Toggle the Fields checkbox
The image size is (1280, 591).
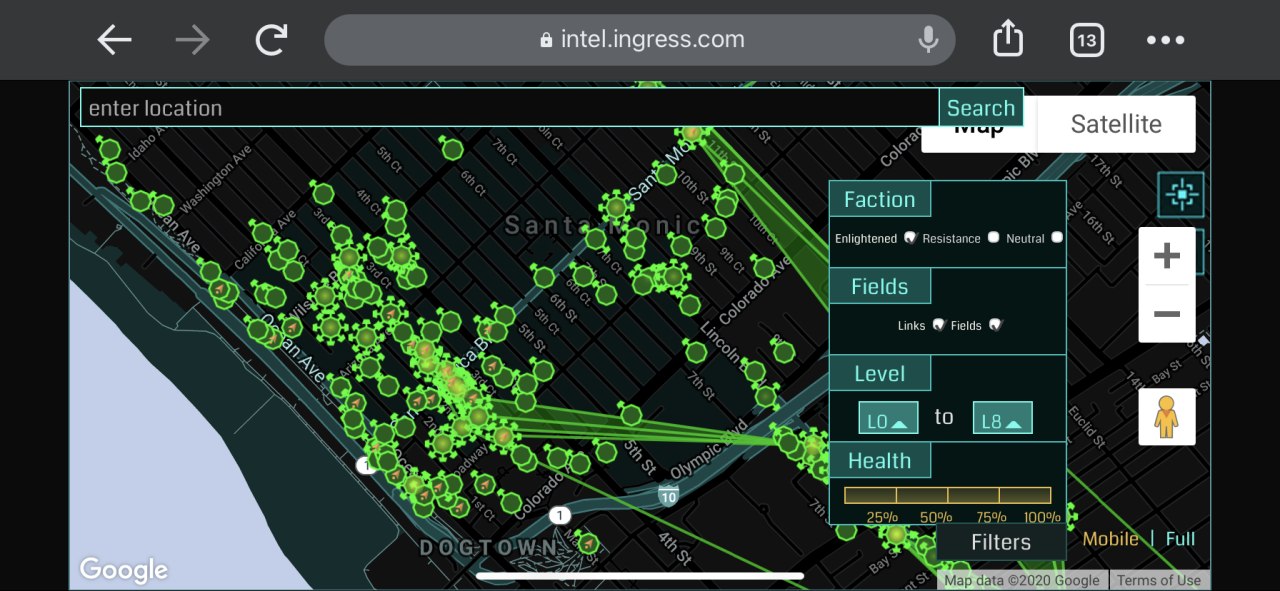point(994,325)
